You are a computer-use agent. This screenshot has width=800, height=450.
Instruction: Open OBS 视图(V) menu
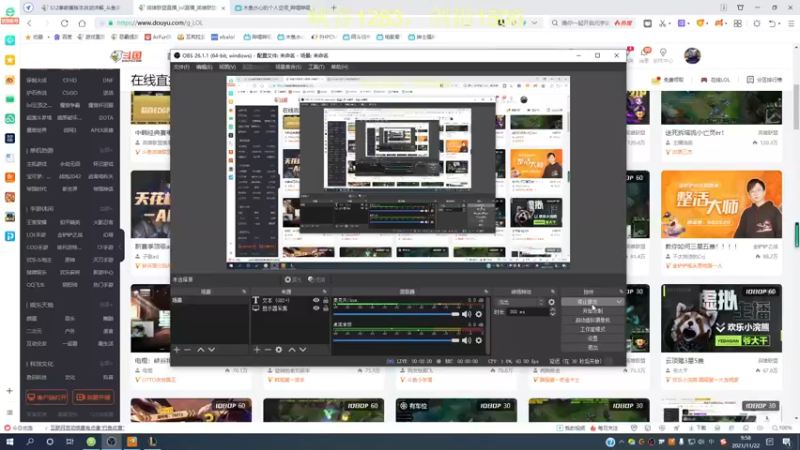[227, 67]
